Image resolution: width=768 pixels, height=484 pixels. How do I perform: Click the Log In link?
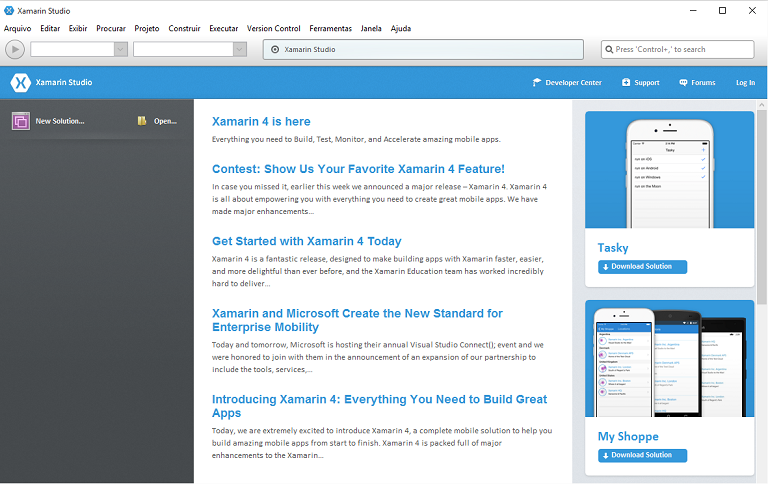(745, 82)
